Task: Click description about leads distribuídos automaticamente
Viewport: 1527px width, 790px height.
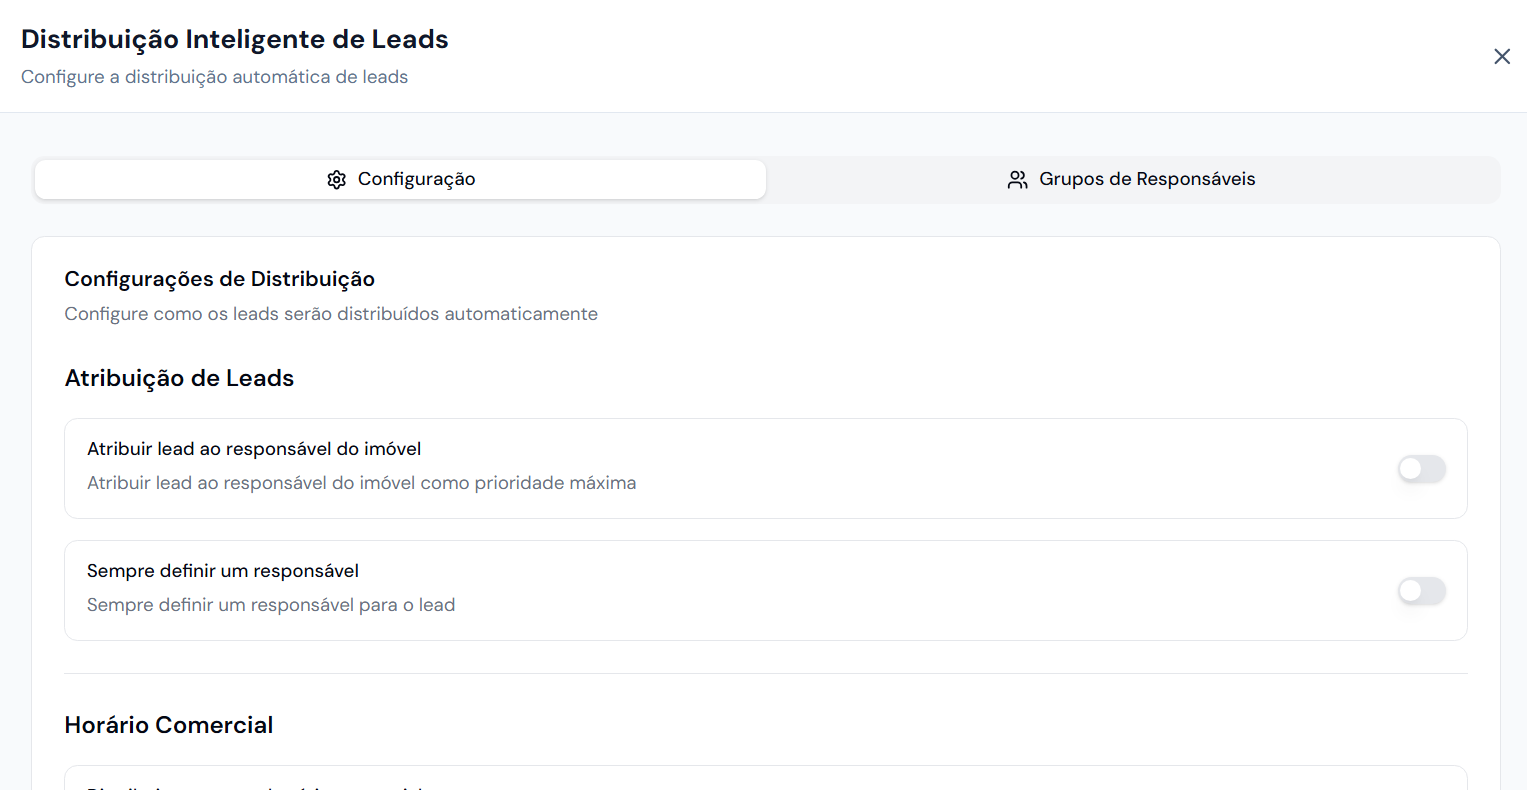Action: tap(331, 314)
